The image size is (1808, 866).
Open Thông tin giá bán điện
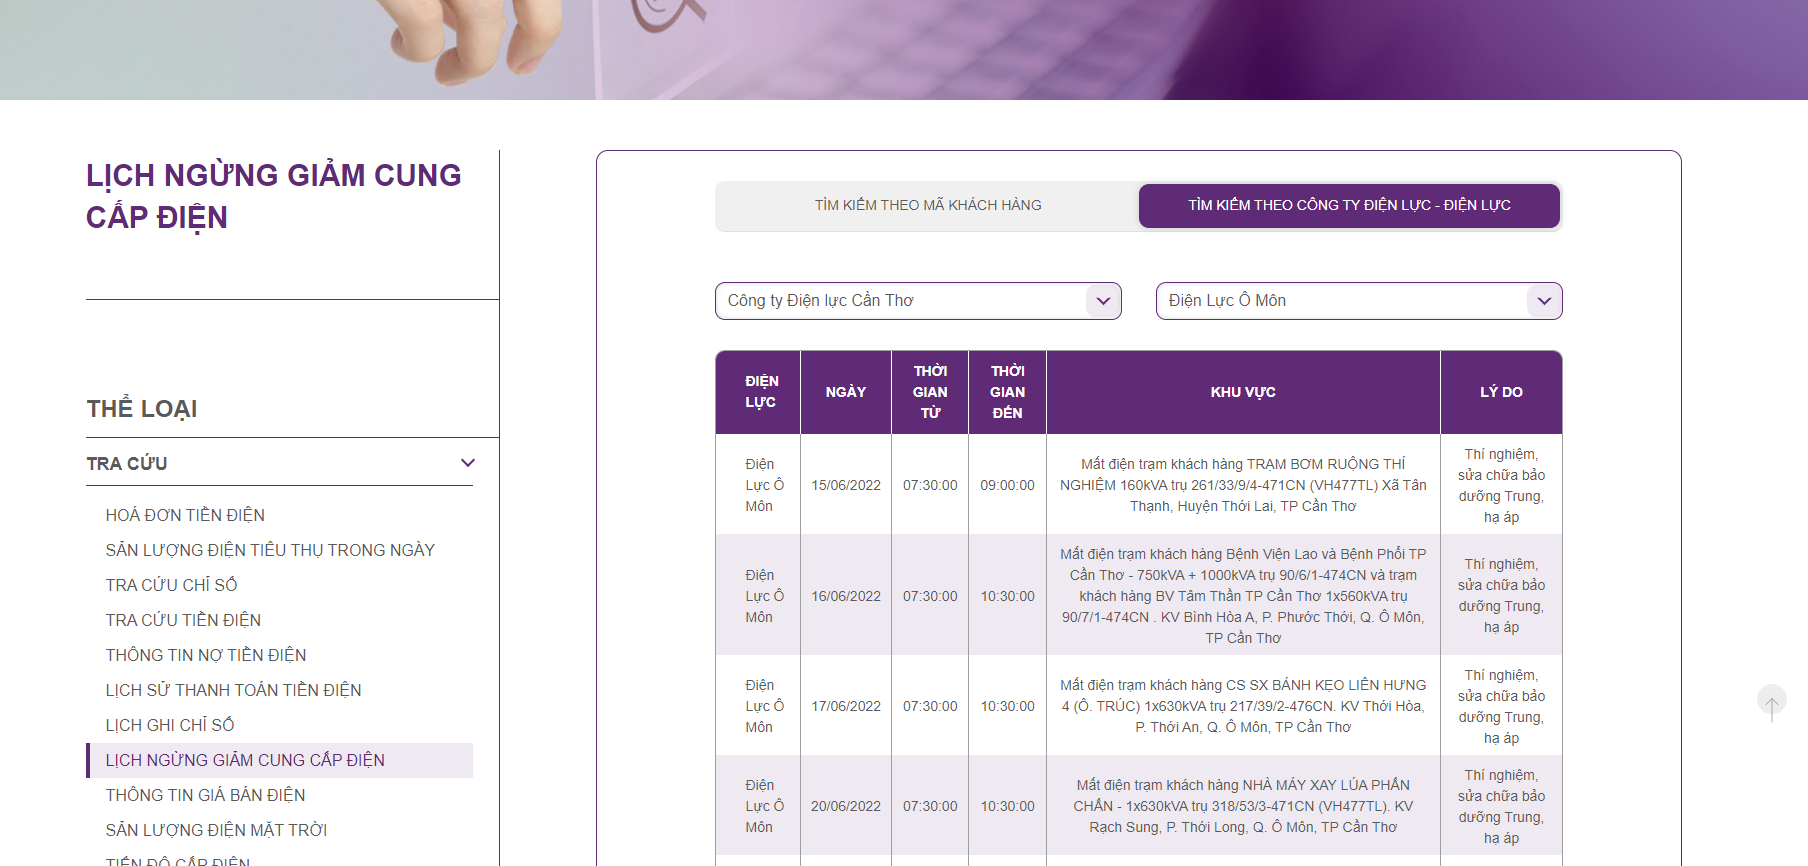click(205, 795)
